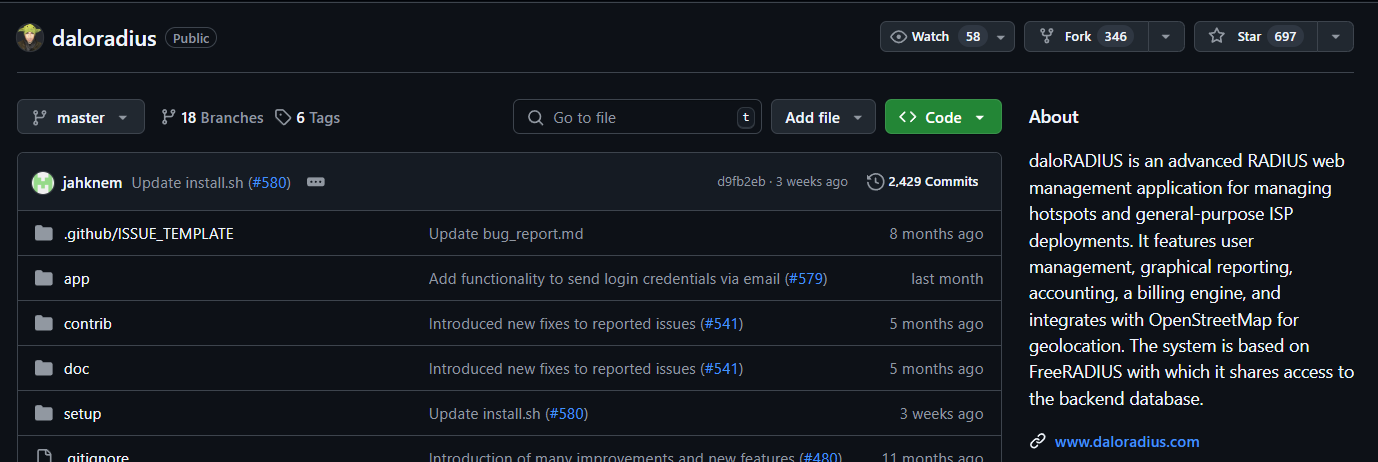Click the Fork count 346 badge
The image size is (1378, 462).
[1115, 37]
